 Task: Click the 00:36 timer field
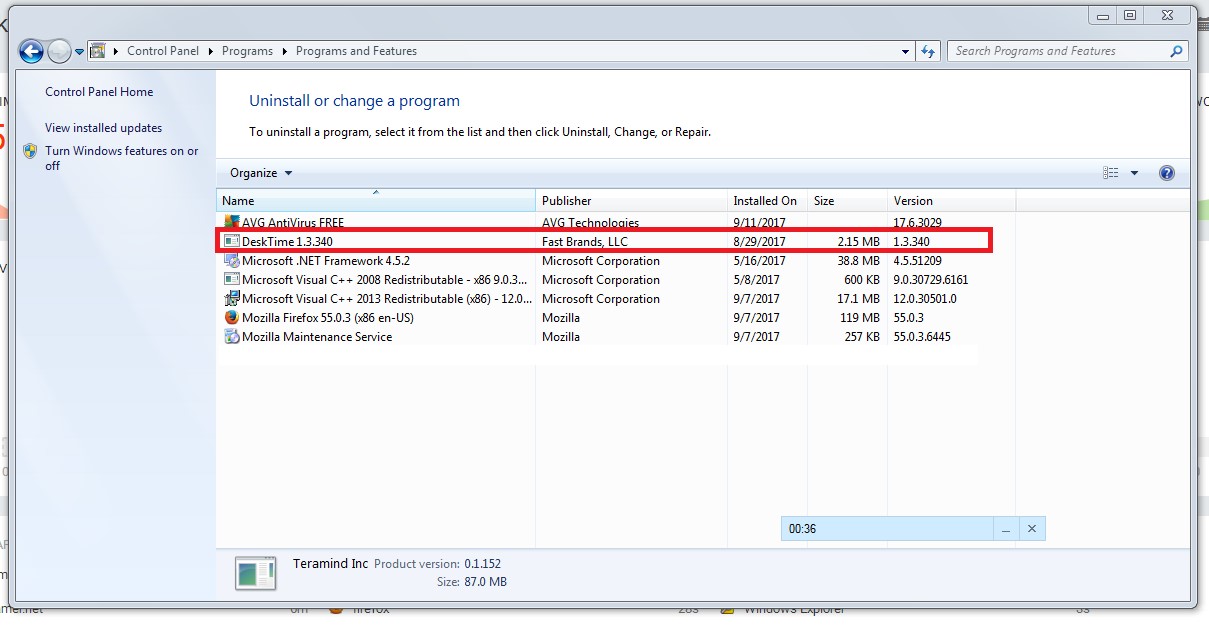pyautogui.click(x=888, y=529)
